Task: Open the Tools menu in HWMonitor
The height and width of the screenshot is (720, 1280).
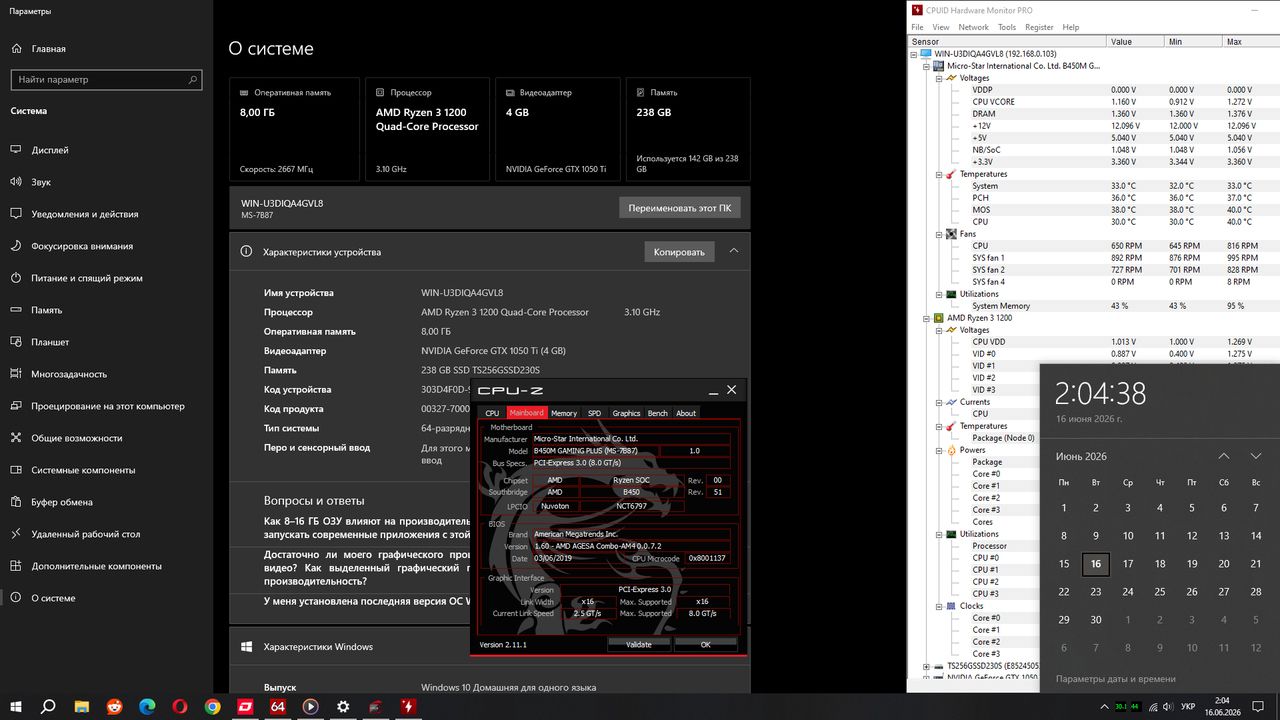Action: click(1007, 27)
